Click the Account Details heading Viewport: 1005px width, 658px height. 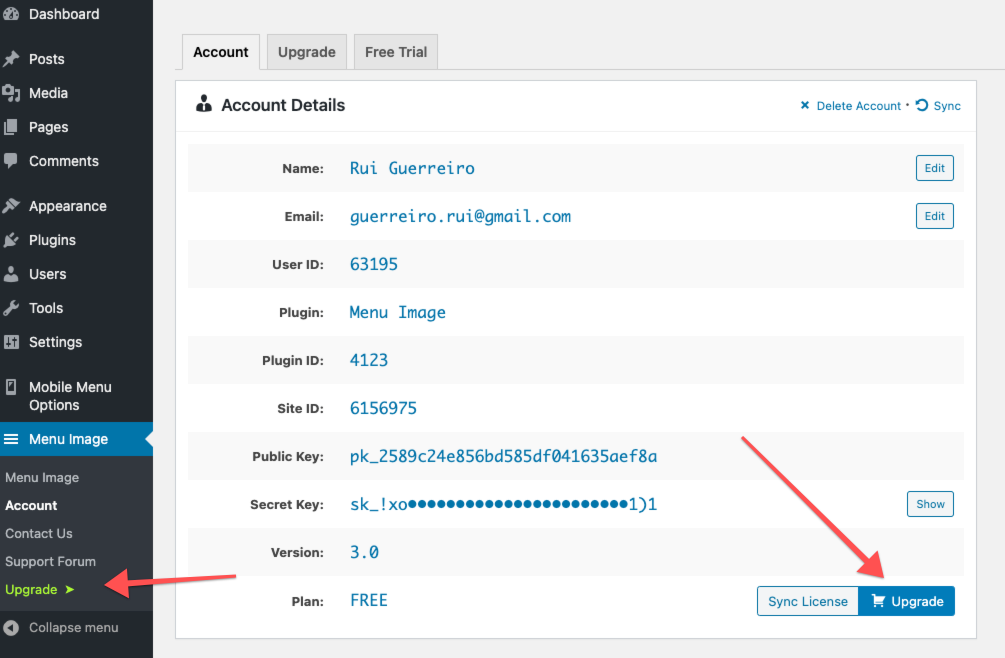(283, 105)
